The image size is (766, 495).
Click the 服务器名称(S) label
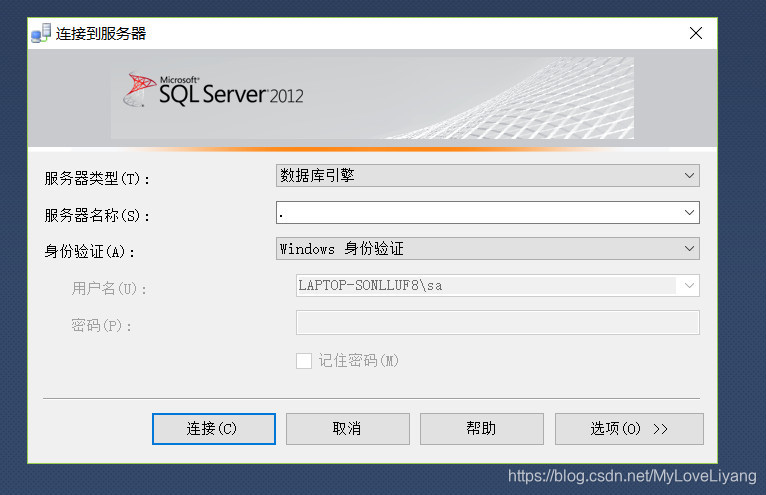[x=97, y=215]
